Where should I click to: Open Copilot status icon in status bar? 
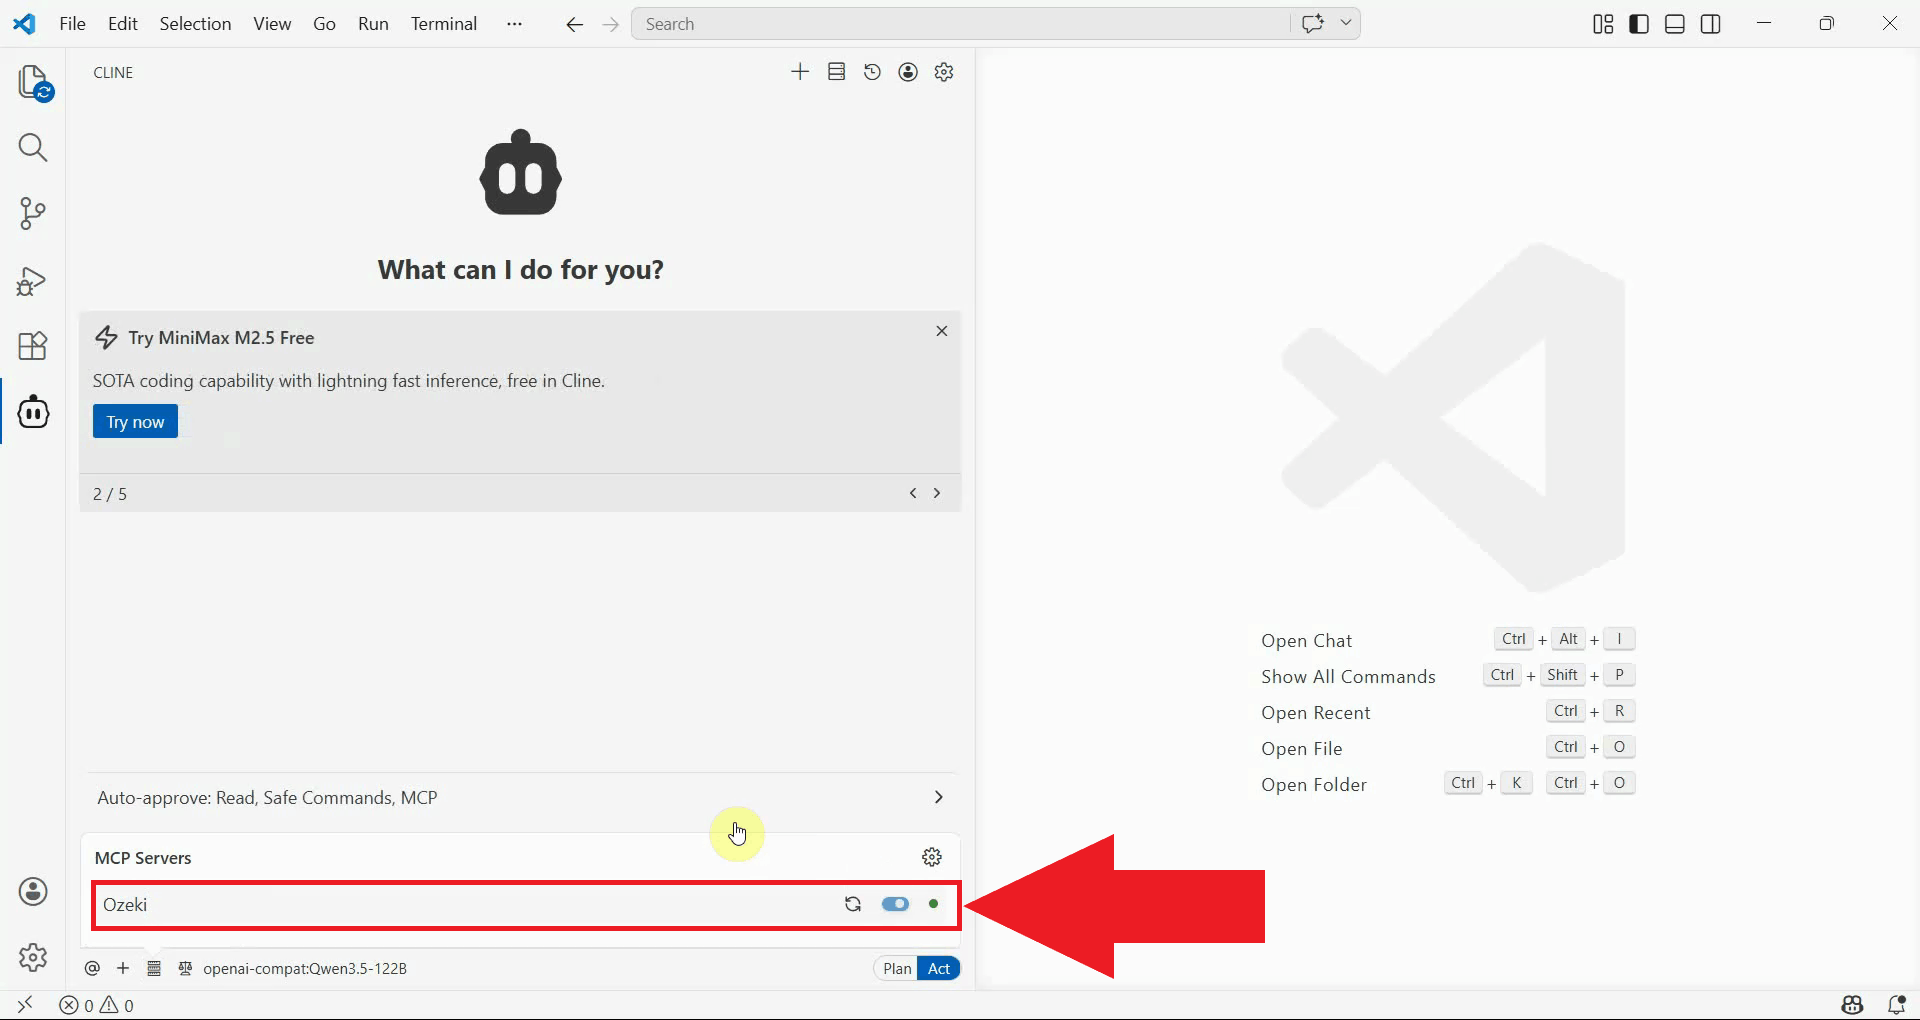tap(1853, 1005)
